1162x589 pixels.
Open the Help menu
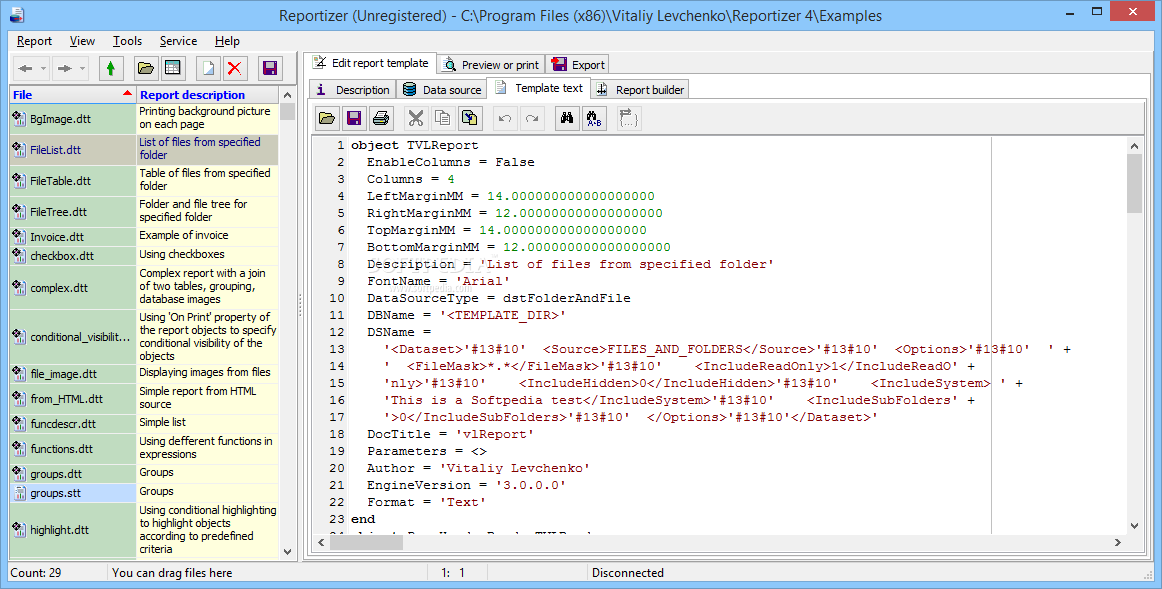228,41
